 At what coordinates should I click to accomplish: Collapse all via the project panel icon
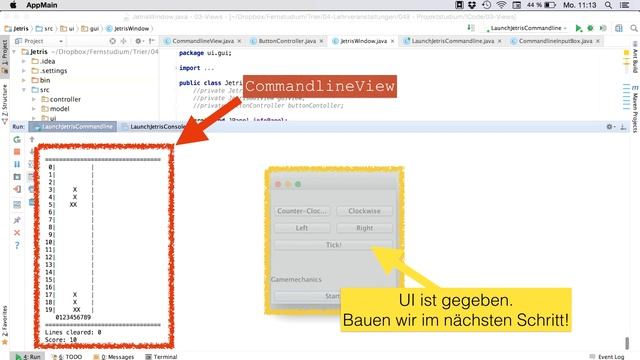[124, 41]
